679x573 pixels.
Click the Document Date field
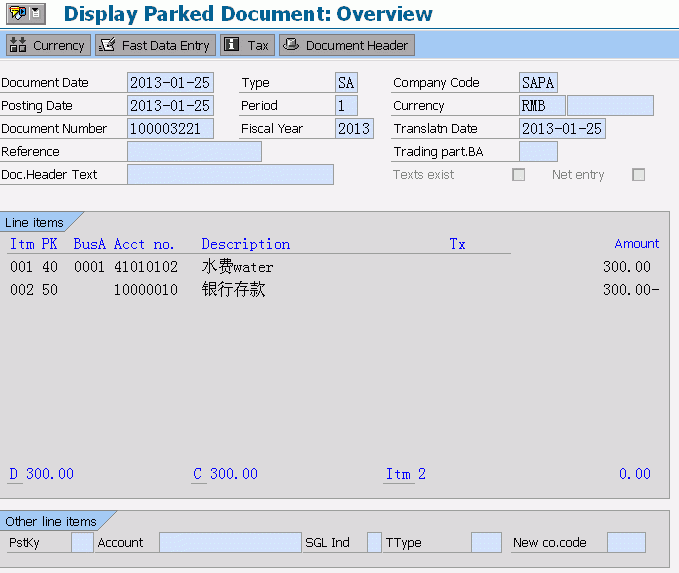coord(170,82)
